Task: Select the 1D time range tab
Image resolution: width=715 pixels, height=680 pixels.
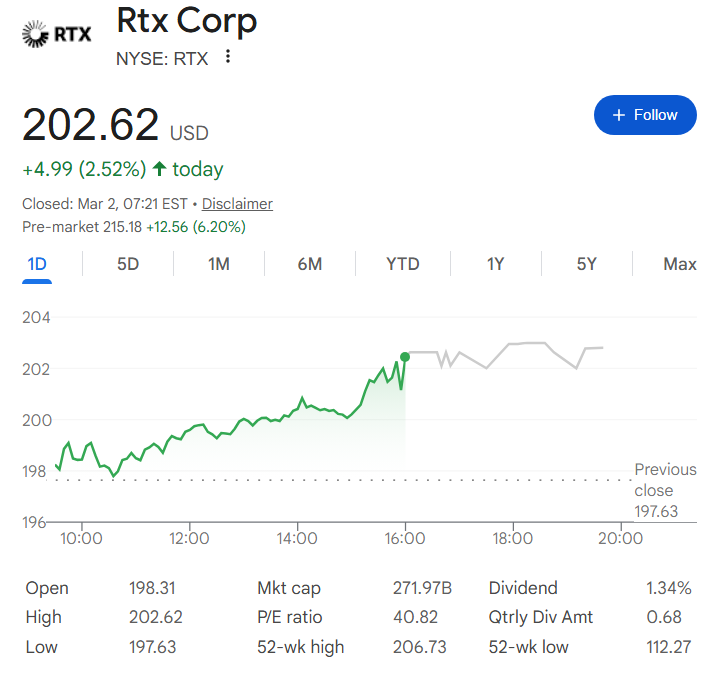Action: [x=37, y=264]
